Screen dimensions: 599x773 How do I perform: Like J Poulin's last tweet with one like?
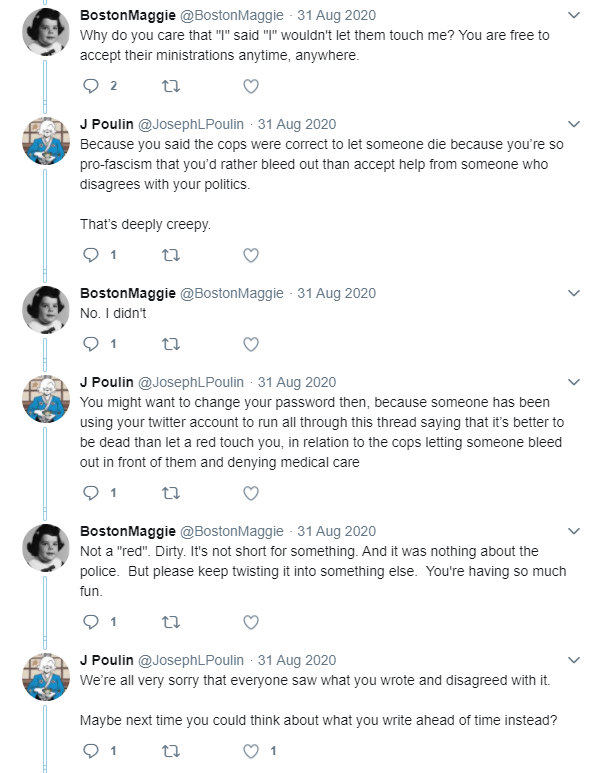pyautogui.click(x=251, y=751)
